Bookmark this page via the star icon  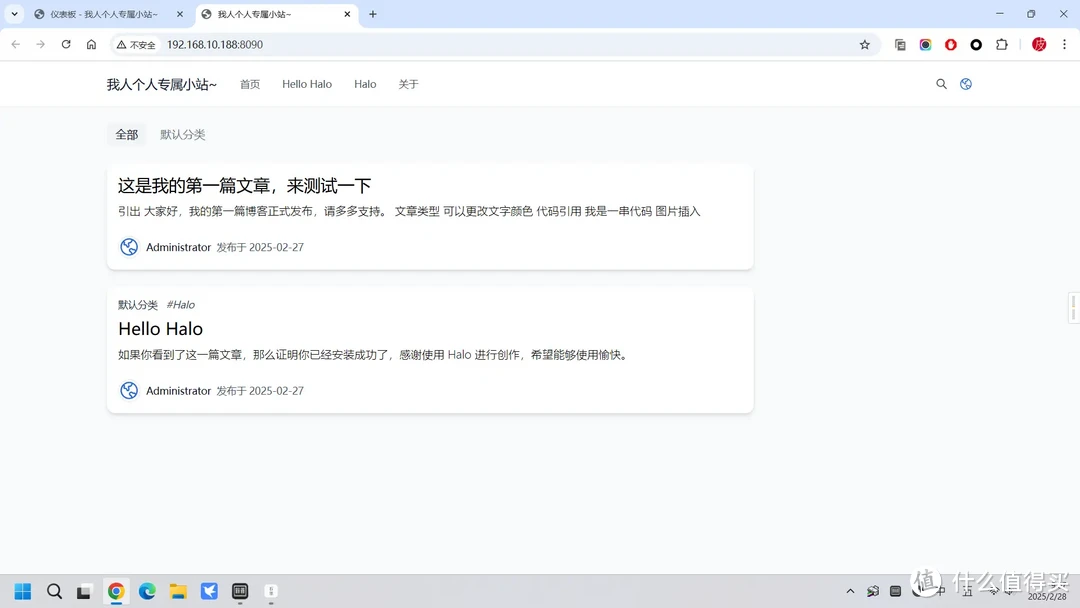(866, 44)
